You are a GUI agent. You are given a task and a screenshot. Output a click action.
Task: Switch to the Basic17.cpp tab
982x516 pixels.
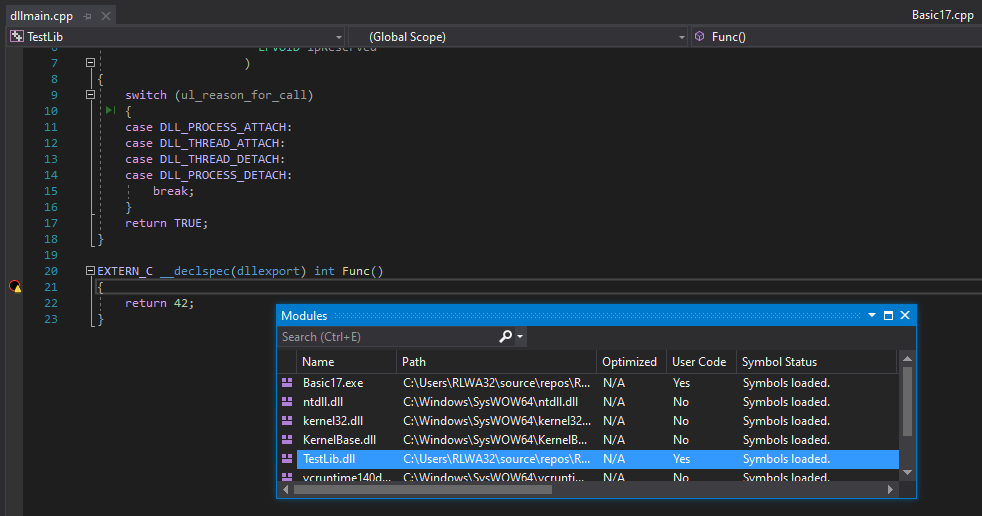[942, 16]
